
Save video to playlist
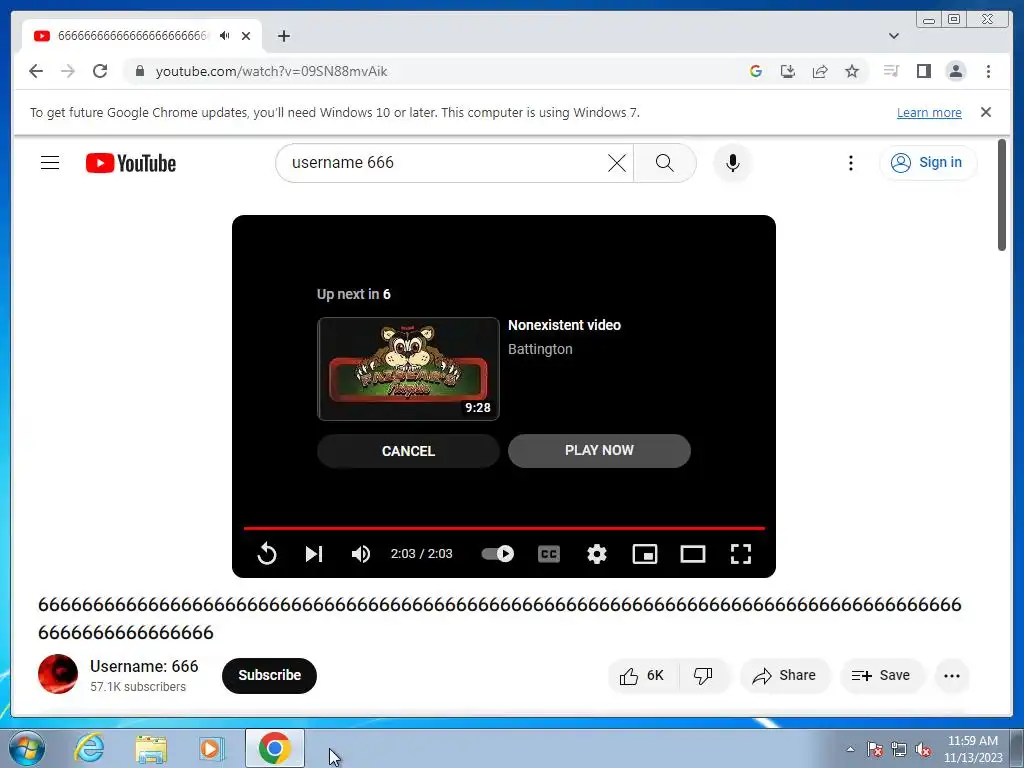(882, 675)
